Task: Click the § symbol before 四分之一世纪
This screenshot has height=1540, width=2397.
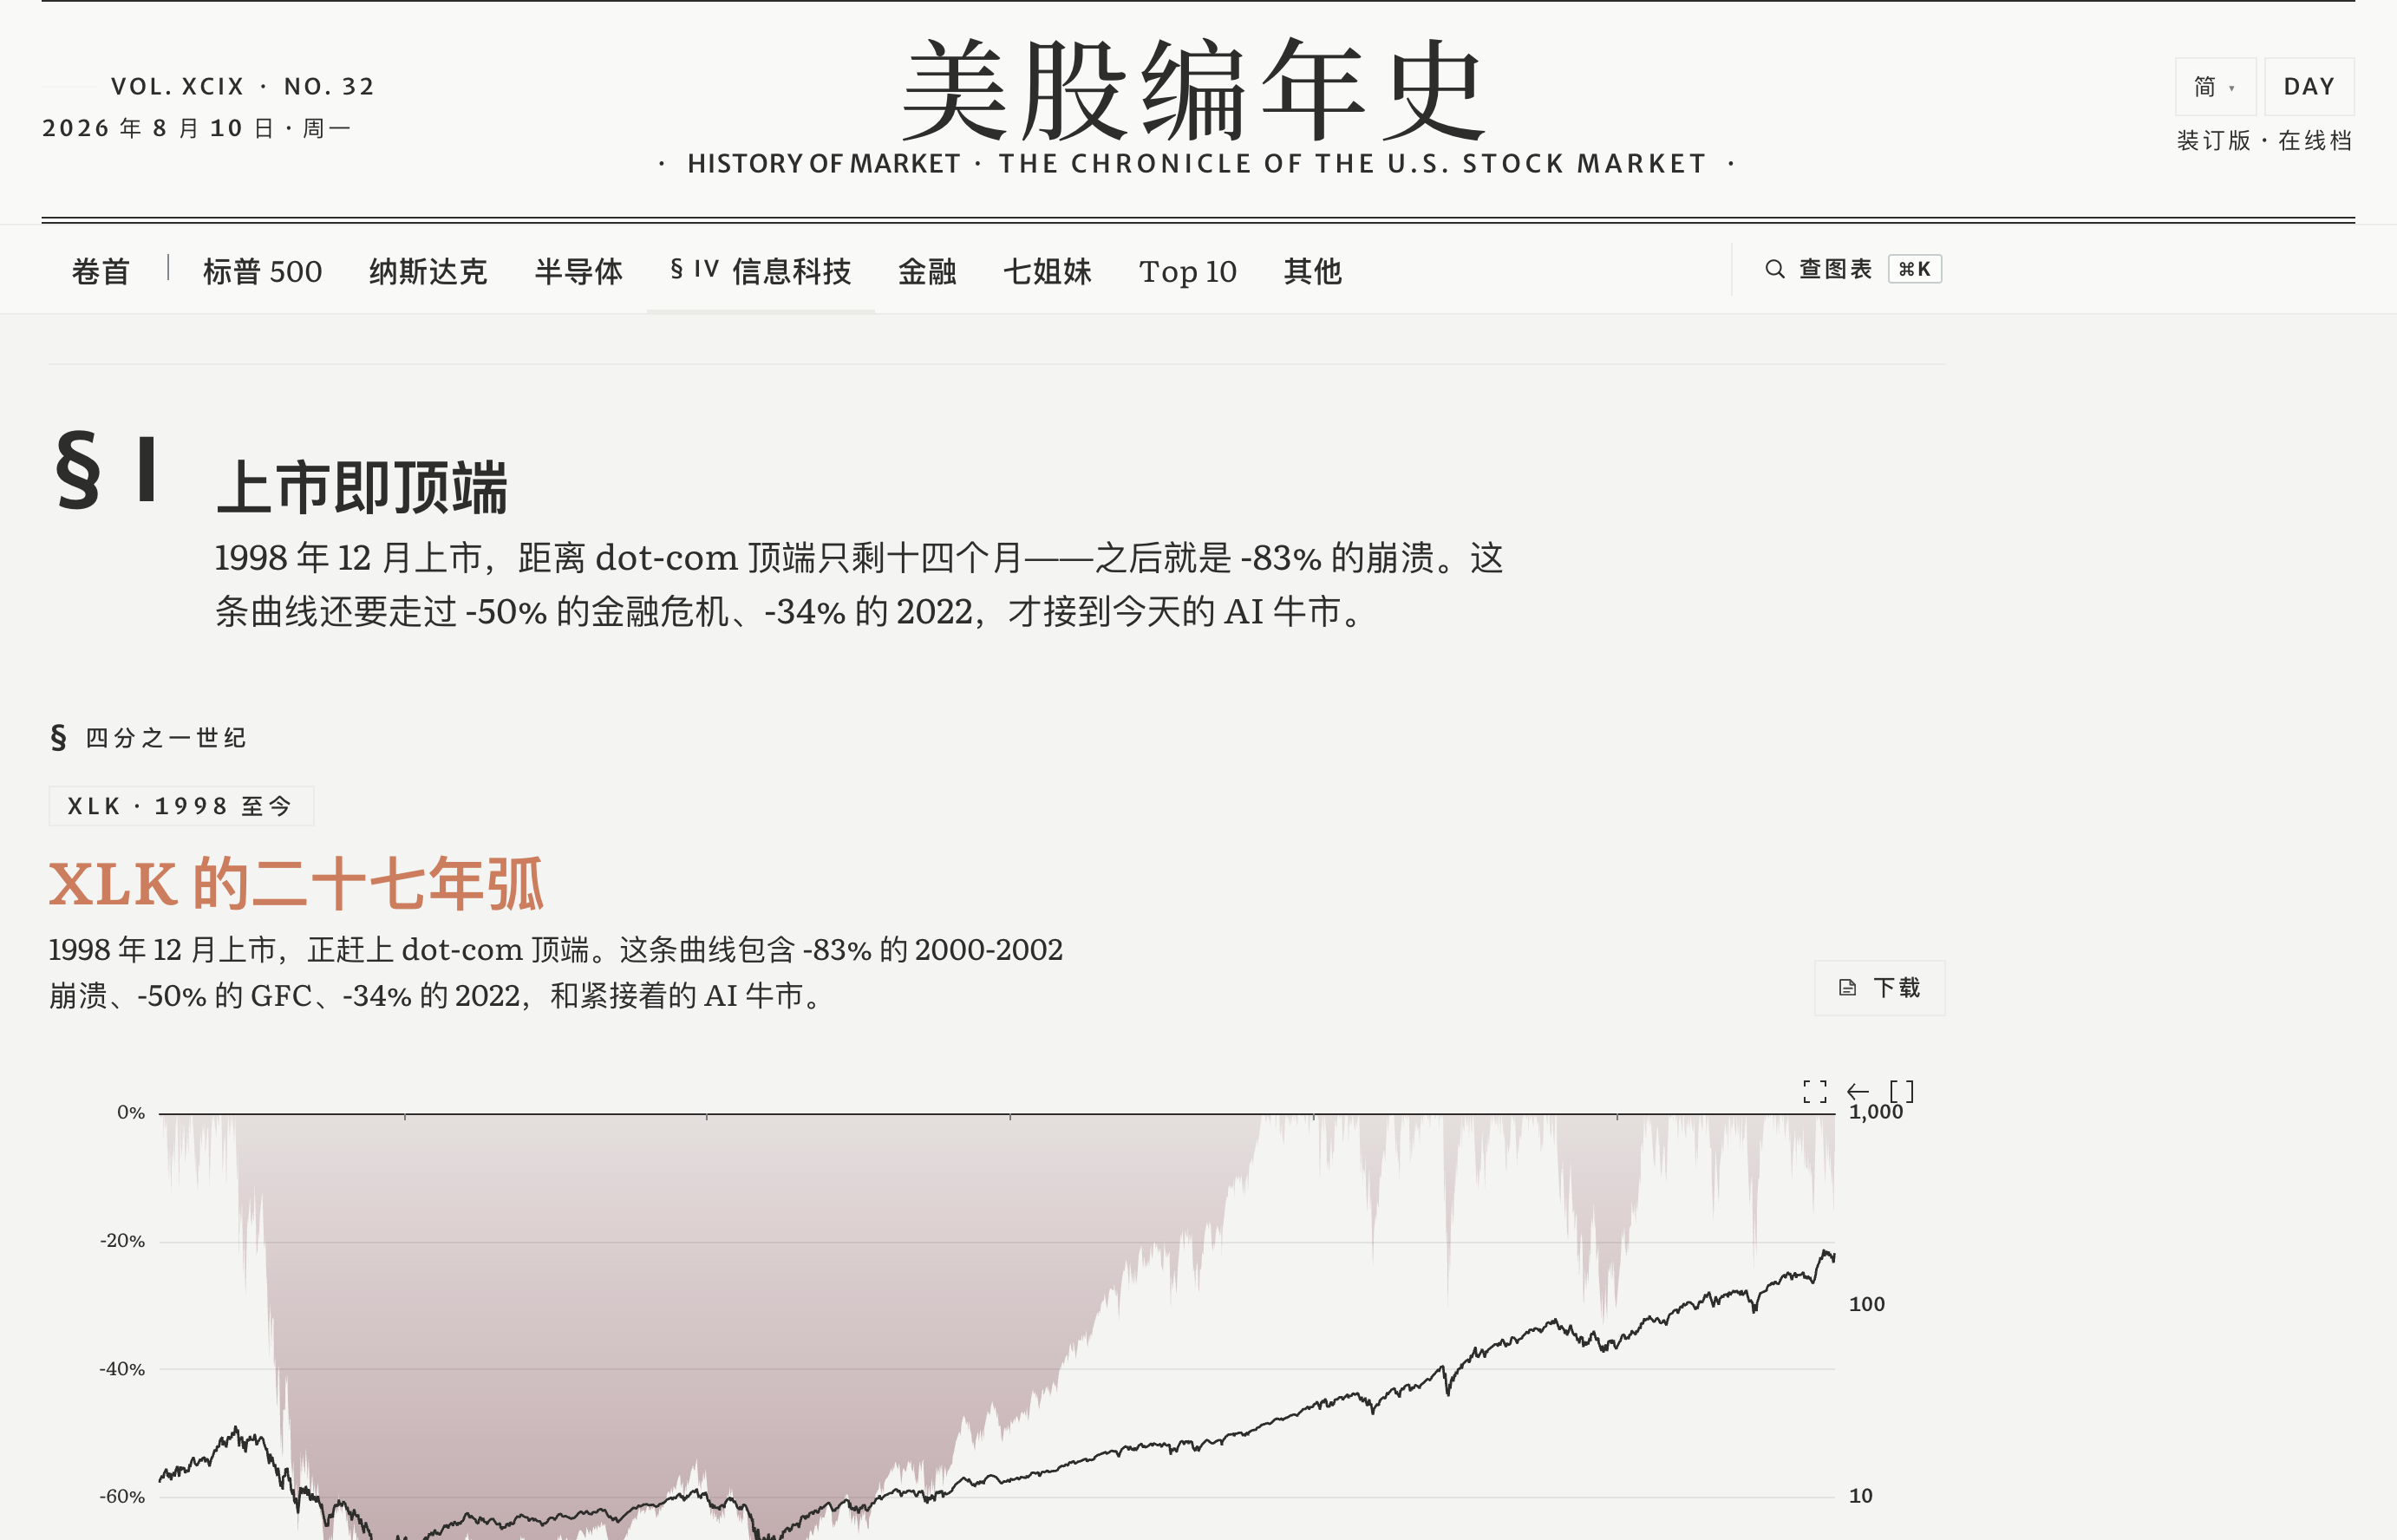Action: click(x=58, y=738)
